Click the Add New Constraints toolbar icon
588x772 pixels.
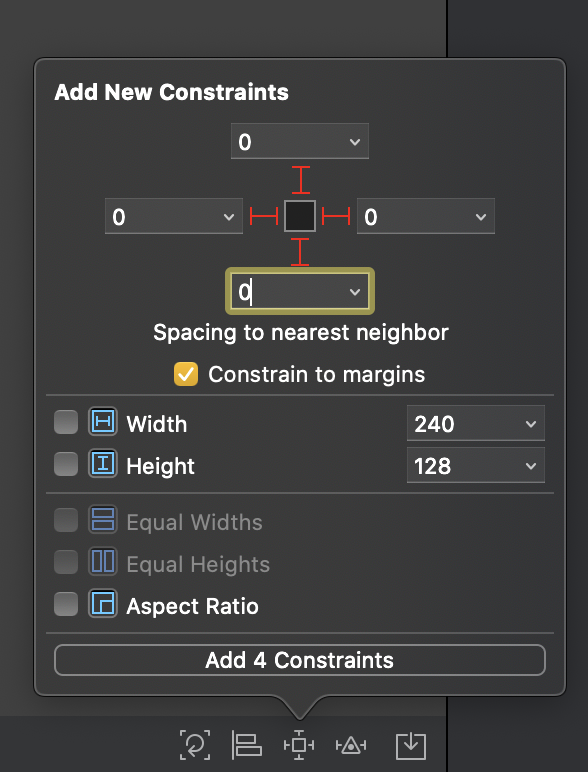click(x=299, y=745)
